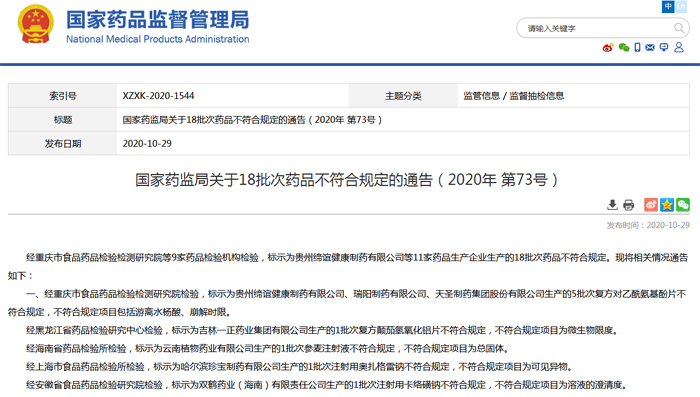Click the mobile phone icon in the header

pyautogui.click(x=638, y=47)
